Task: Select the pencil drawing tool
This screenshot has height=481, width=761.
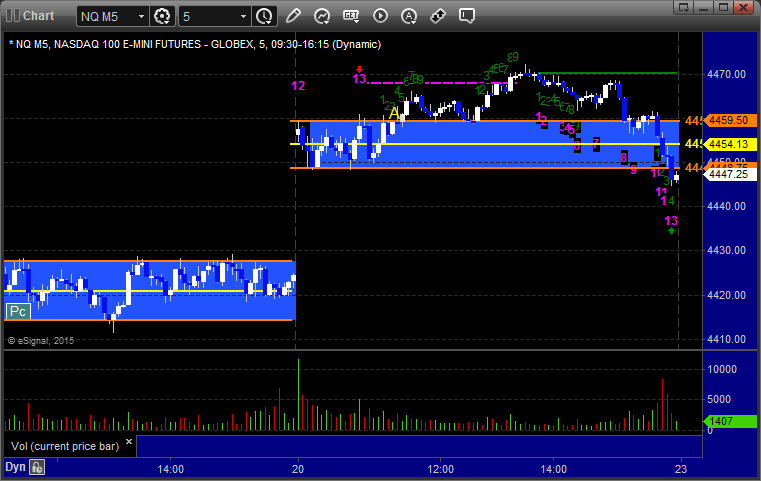Action: 293,16
